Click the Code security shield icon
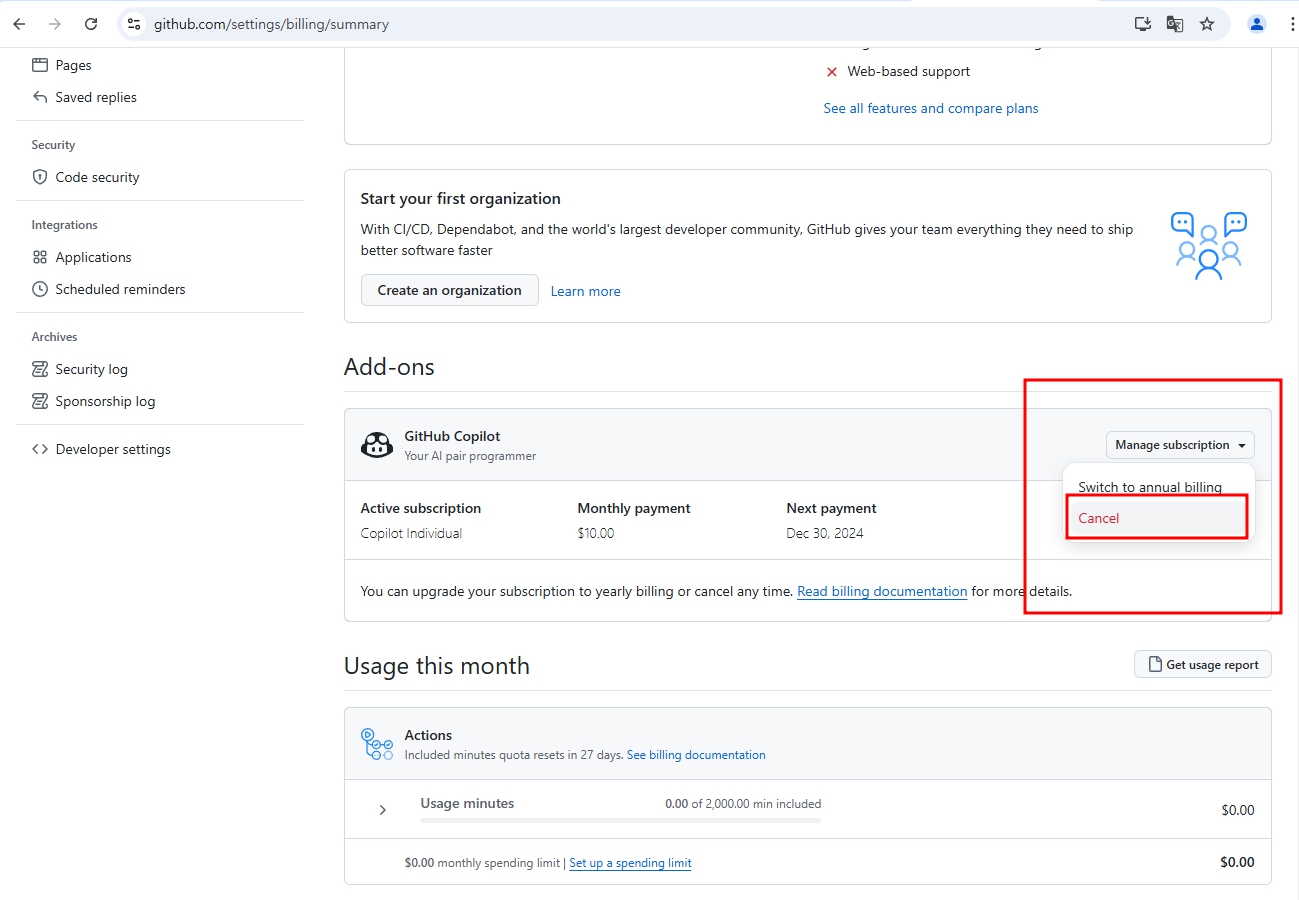Viewport: 1299px width, 900px height. 40,177
